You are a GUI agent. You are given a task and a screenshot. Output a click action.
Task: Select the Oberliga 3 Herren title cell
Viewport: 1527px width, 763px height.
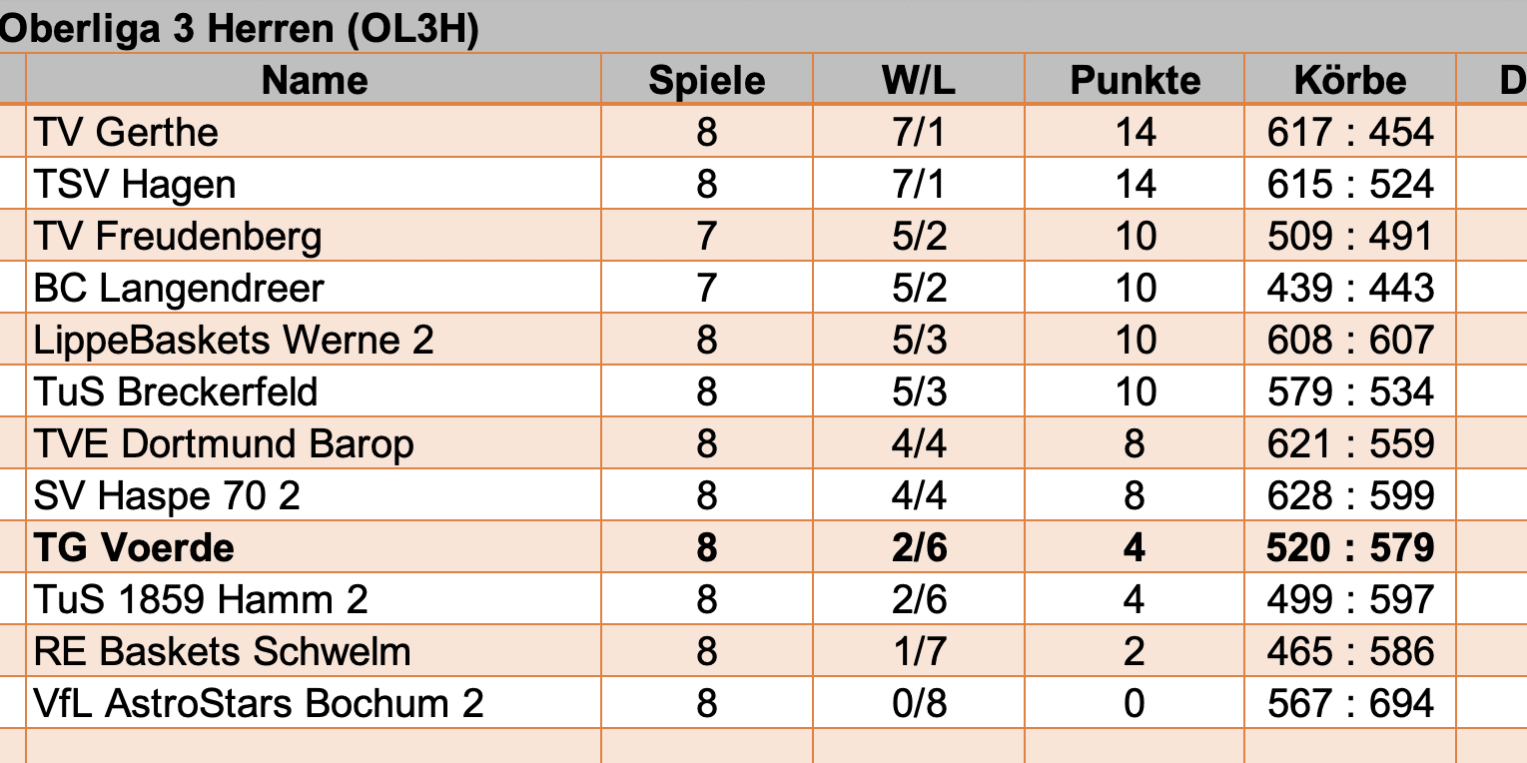(240, 30)
